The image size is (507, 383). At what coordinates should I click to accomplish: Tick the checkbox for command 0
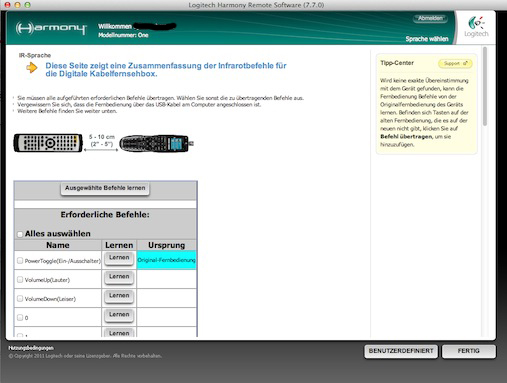(20, 317)
